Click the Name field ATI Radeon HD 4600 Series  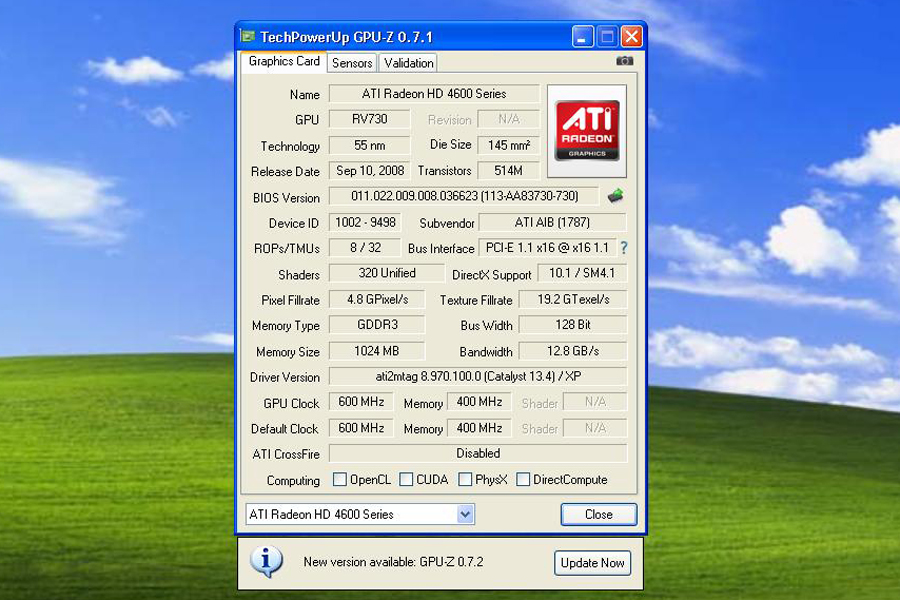(x=434, y=94)
